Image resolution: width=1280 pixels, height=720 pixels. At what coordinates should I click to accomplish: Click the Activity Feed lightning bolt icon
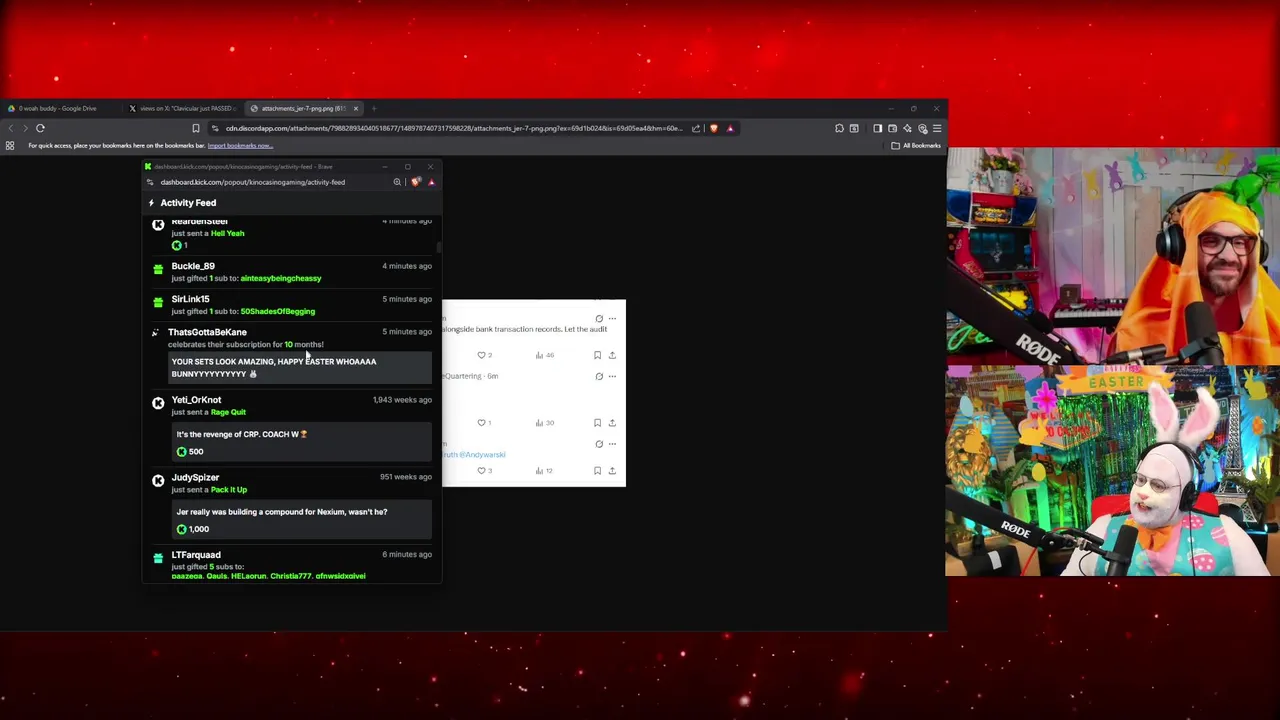click(151, 203)
